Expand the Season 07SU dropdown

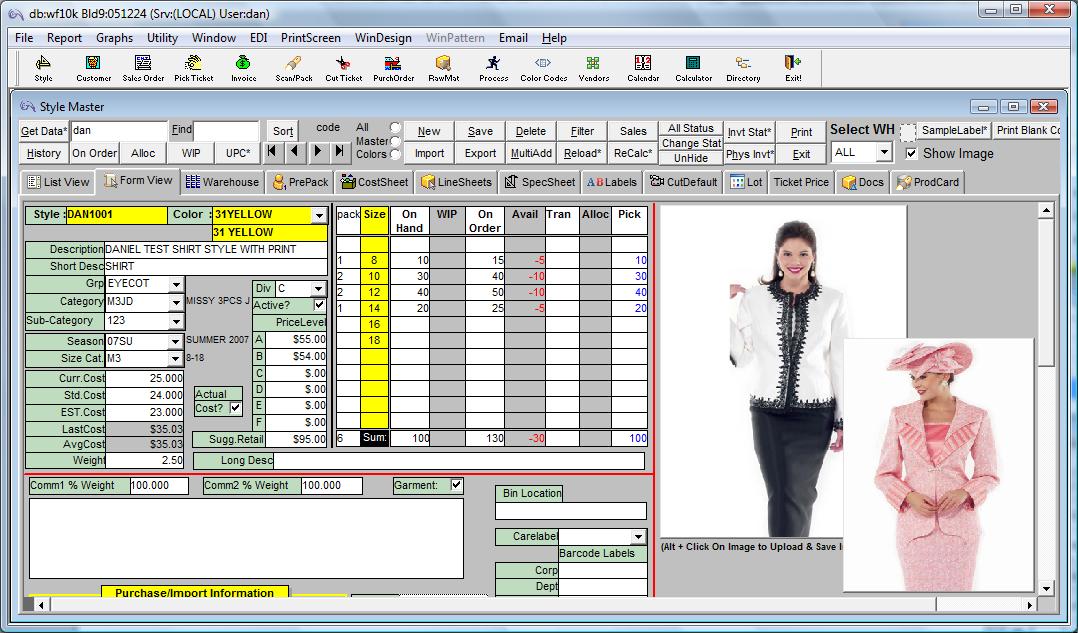pyautogui.click(x=176, y=342)
